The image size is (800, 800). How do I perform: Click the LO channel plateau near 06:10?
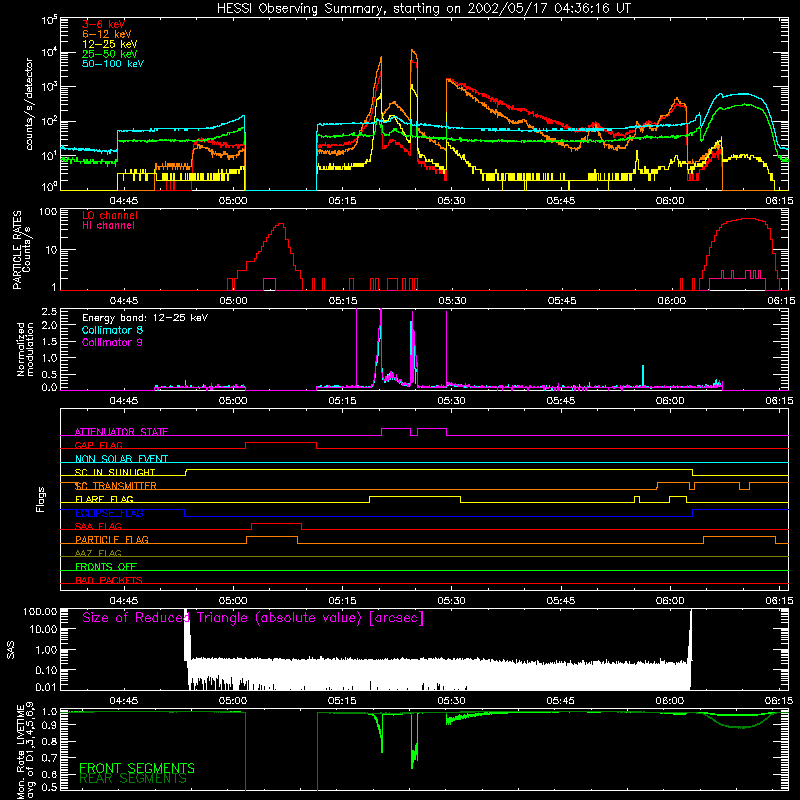pyautogui.click(x=746, y=219)
